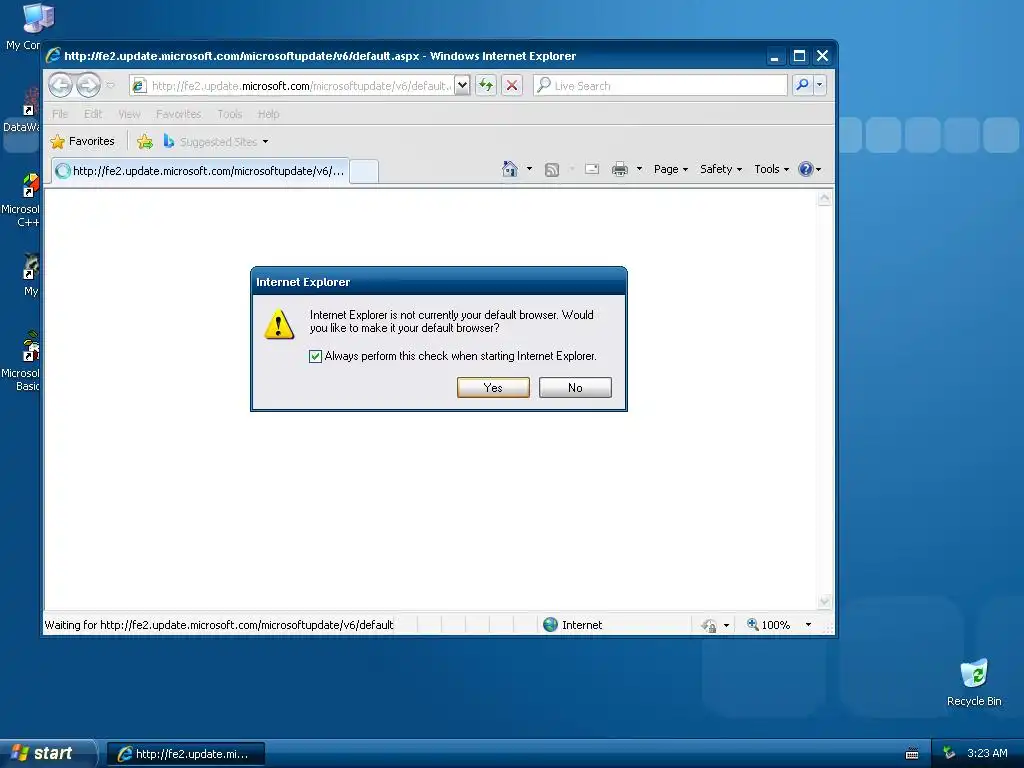Select the Recycle Bin desktop icon
Screen dimensions: 1024x768
[x=974, y=682]
